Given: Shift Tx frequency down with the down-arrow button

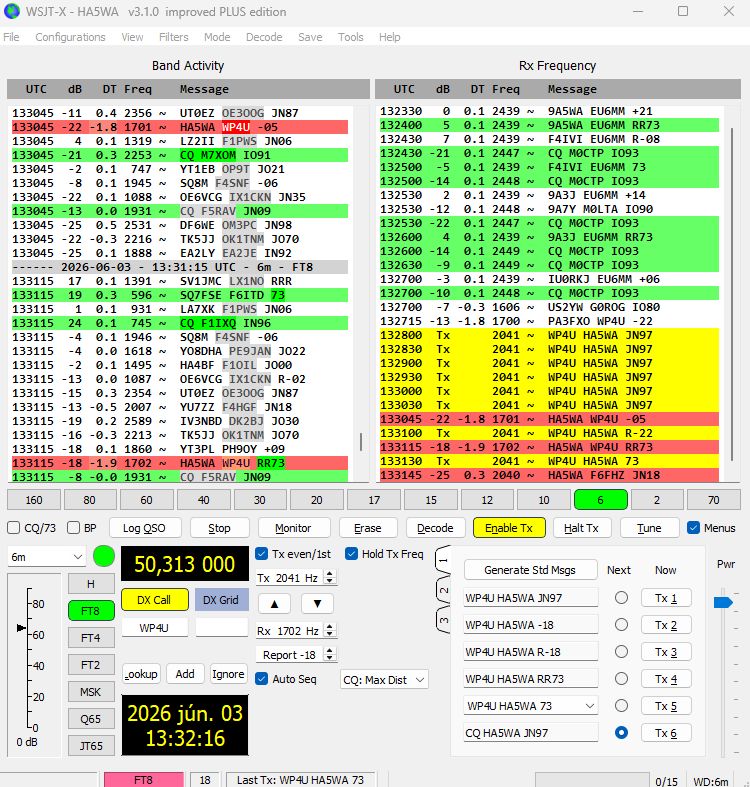Looking at the screenshot, I should tap(317, 604).
